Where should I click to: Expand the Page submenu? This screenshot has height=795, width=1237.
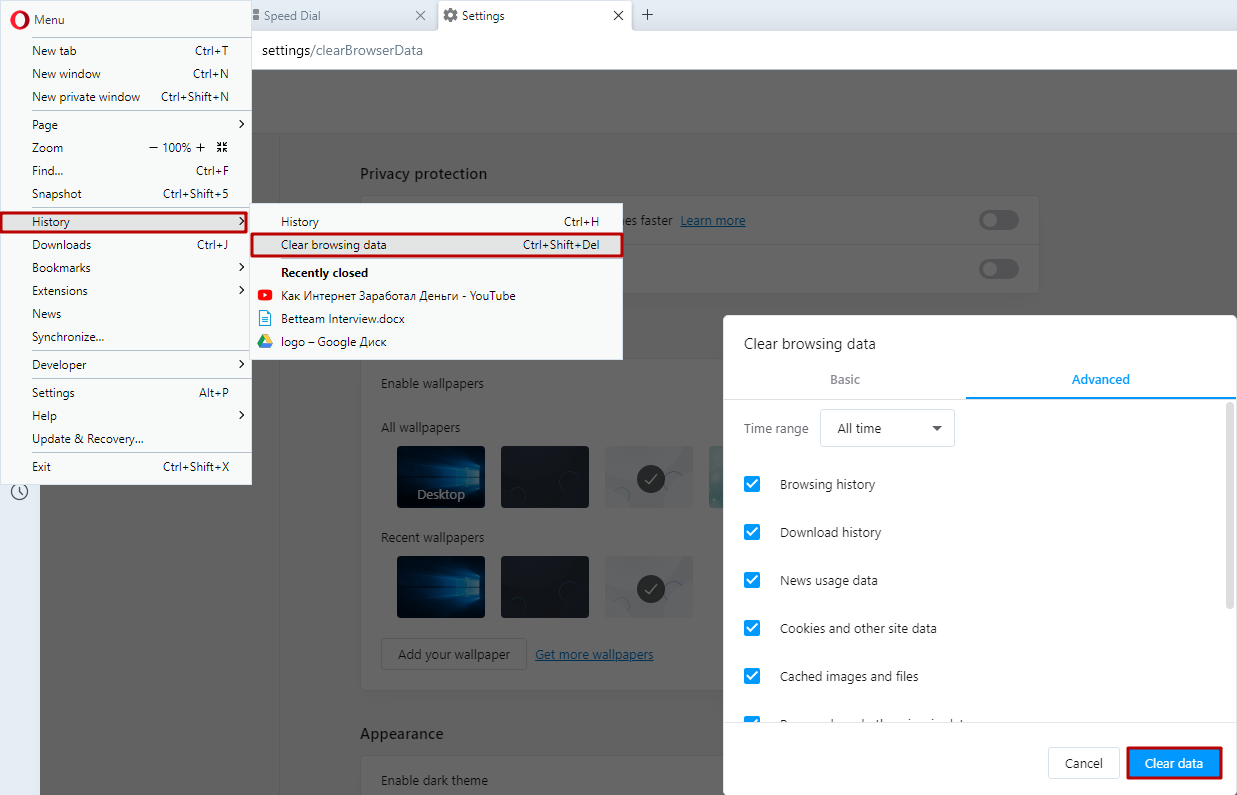(125, 125)
